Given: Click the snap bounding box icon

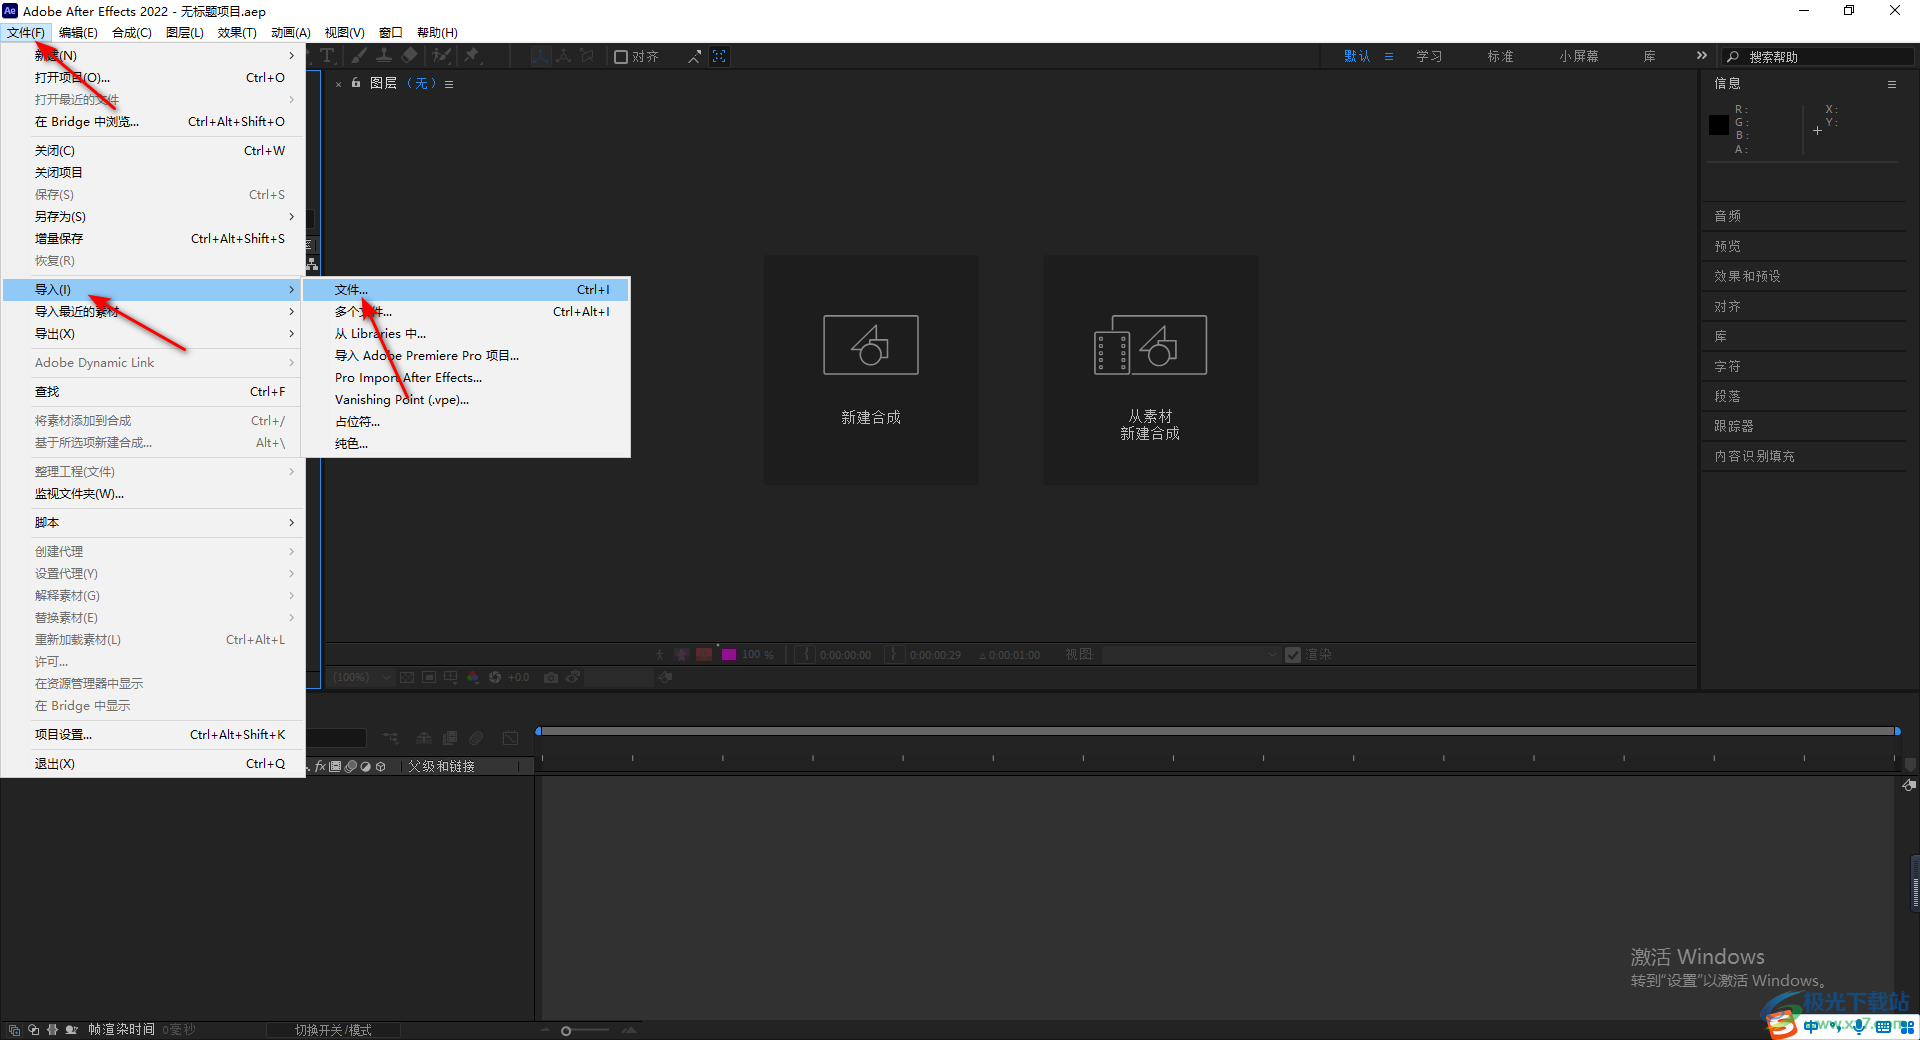Looking at the screenshot, I should 719,57.
